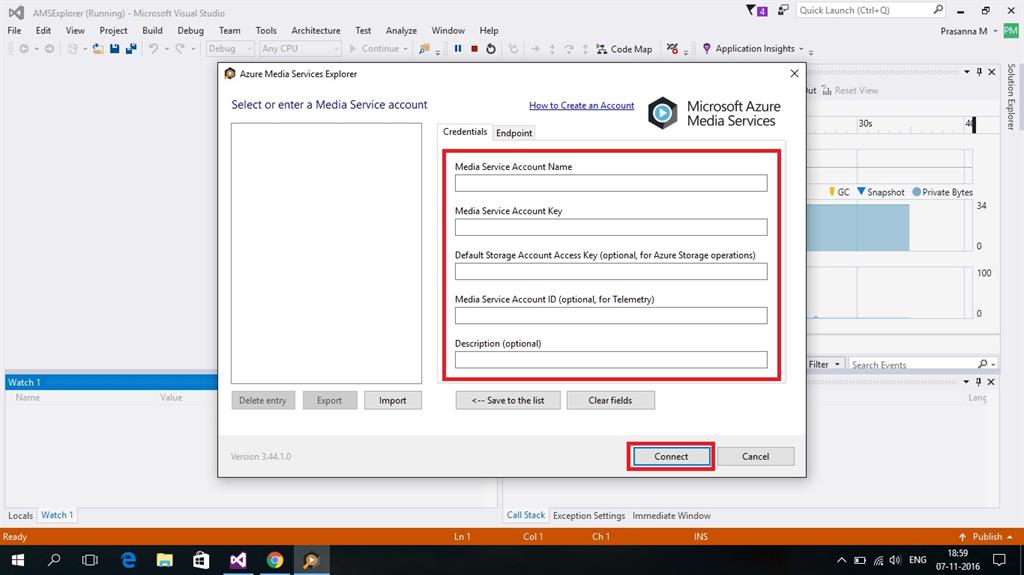Focus the Media Service Account Key field
The width and height of the screenshot is (1024, 575).
coord(611,227)
